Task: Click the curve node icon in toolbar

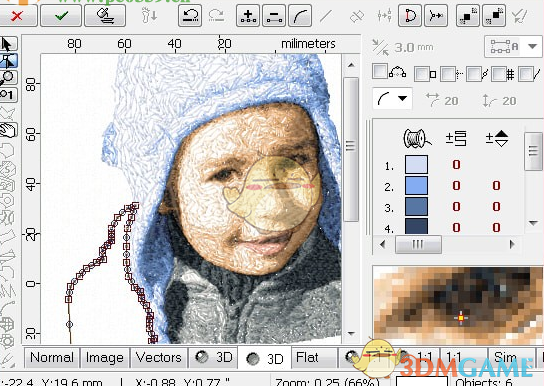Action: point(300,16)
